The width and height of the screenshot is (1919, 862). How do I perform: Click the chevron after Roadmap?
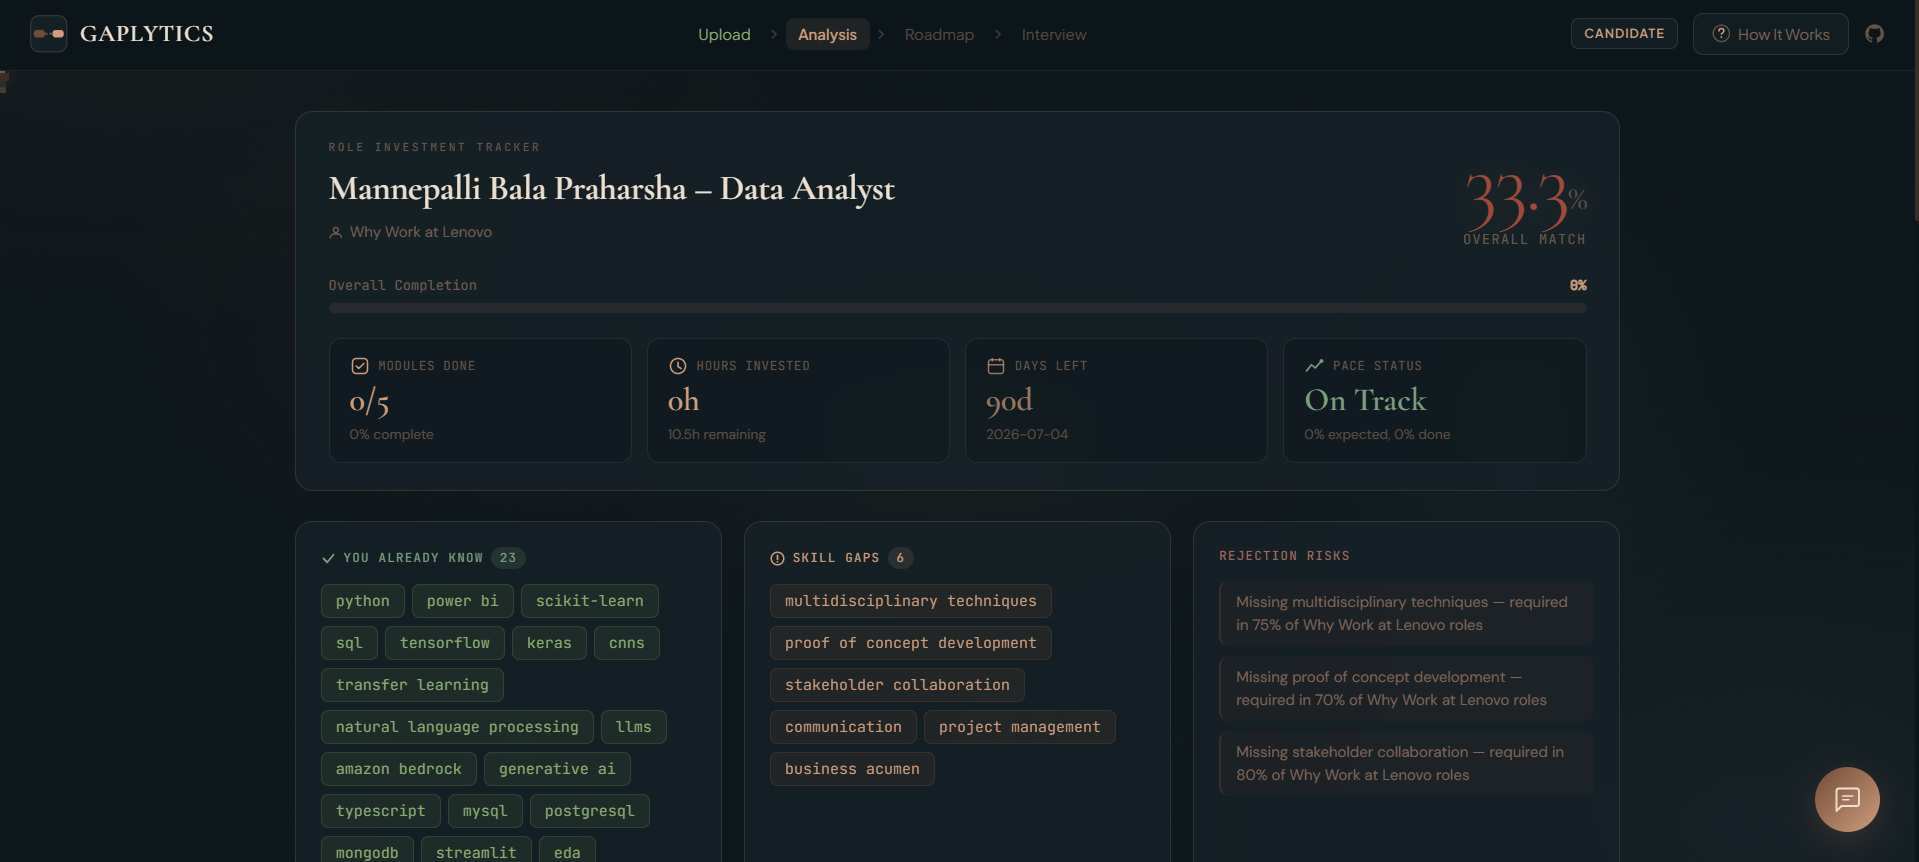998,34
